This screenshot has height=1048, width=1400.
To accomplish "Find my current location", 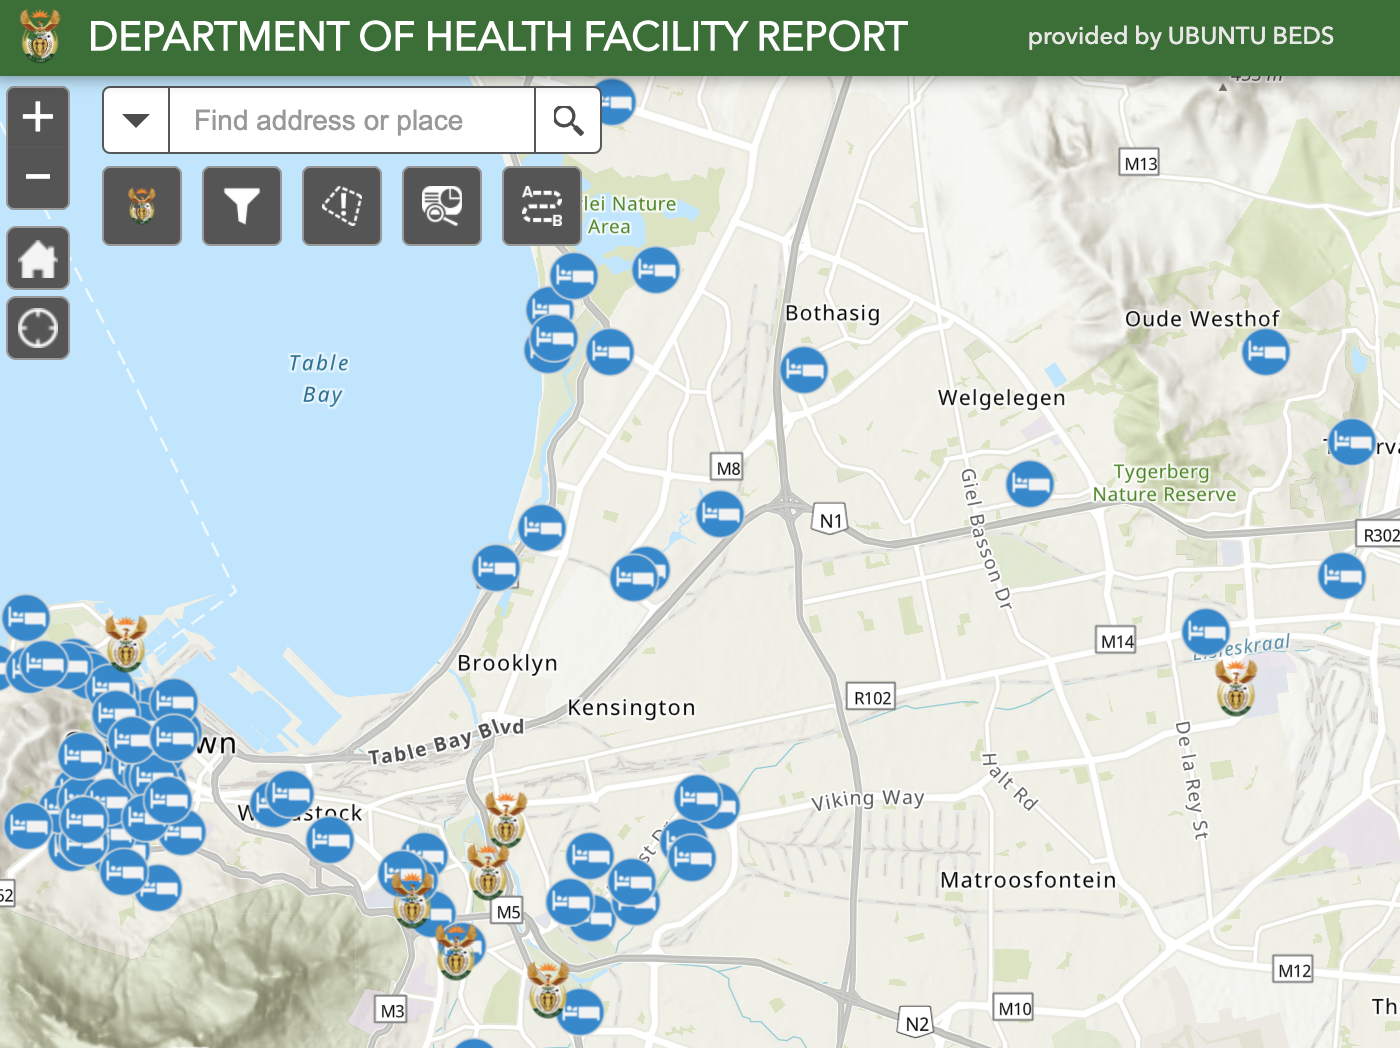I will pyautogui.click(x=38, y=328).
